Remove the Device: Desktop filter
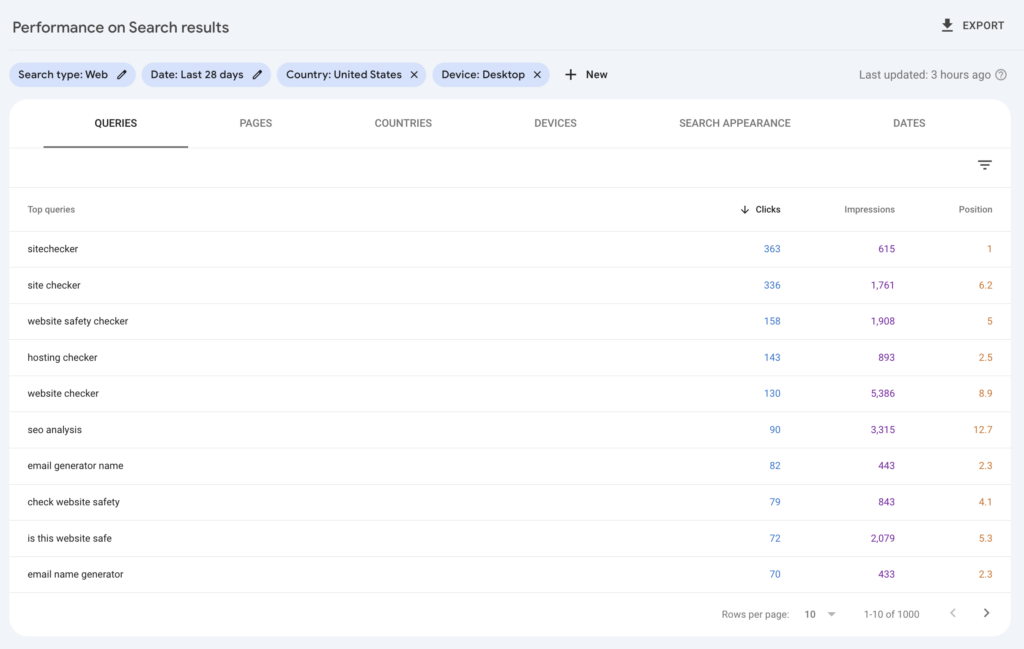The image size is (1024, 649). click(537, 75)
